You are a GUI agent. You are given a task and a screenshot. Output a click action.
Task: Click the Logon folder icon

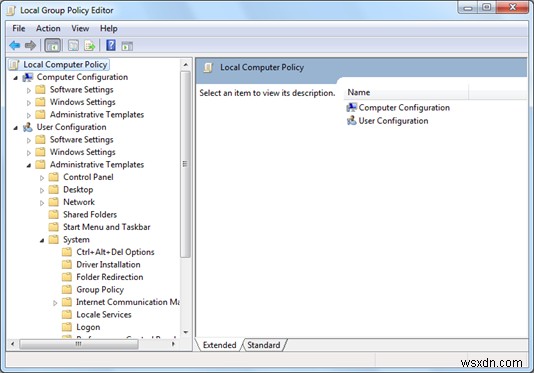coord(67,327)
